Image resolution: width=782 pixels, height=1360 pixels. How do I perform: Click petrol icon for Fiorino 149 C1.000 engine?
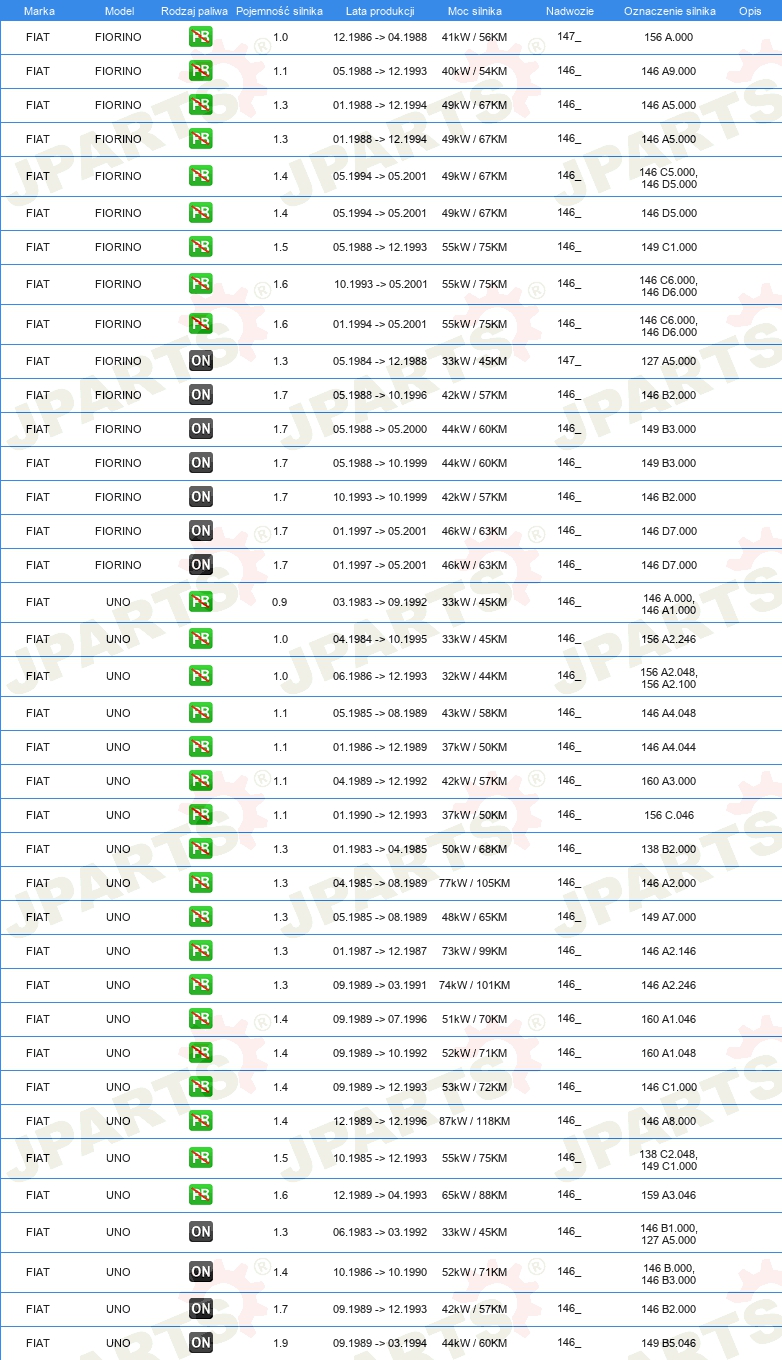201,247
